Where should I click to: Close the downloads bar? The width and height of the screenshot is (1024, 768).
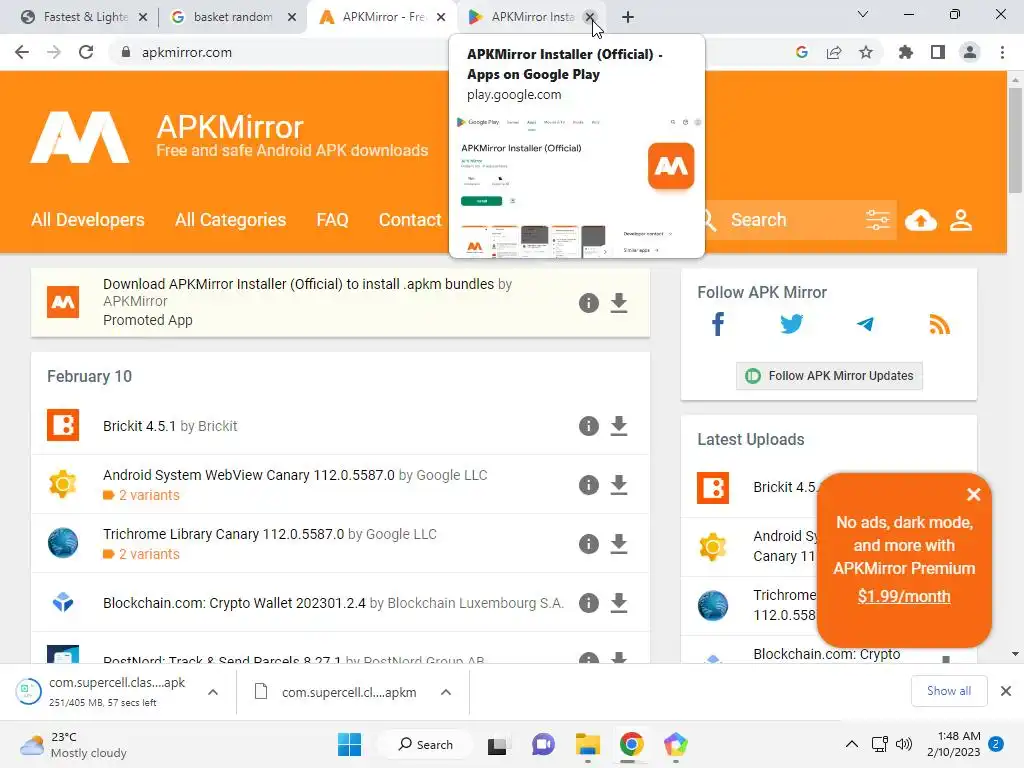1006,691
